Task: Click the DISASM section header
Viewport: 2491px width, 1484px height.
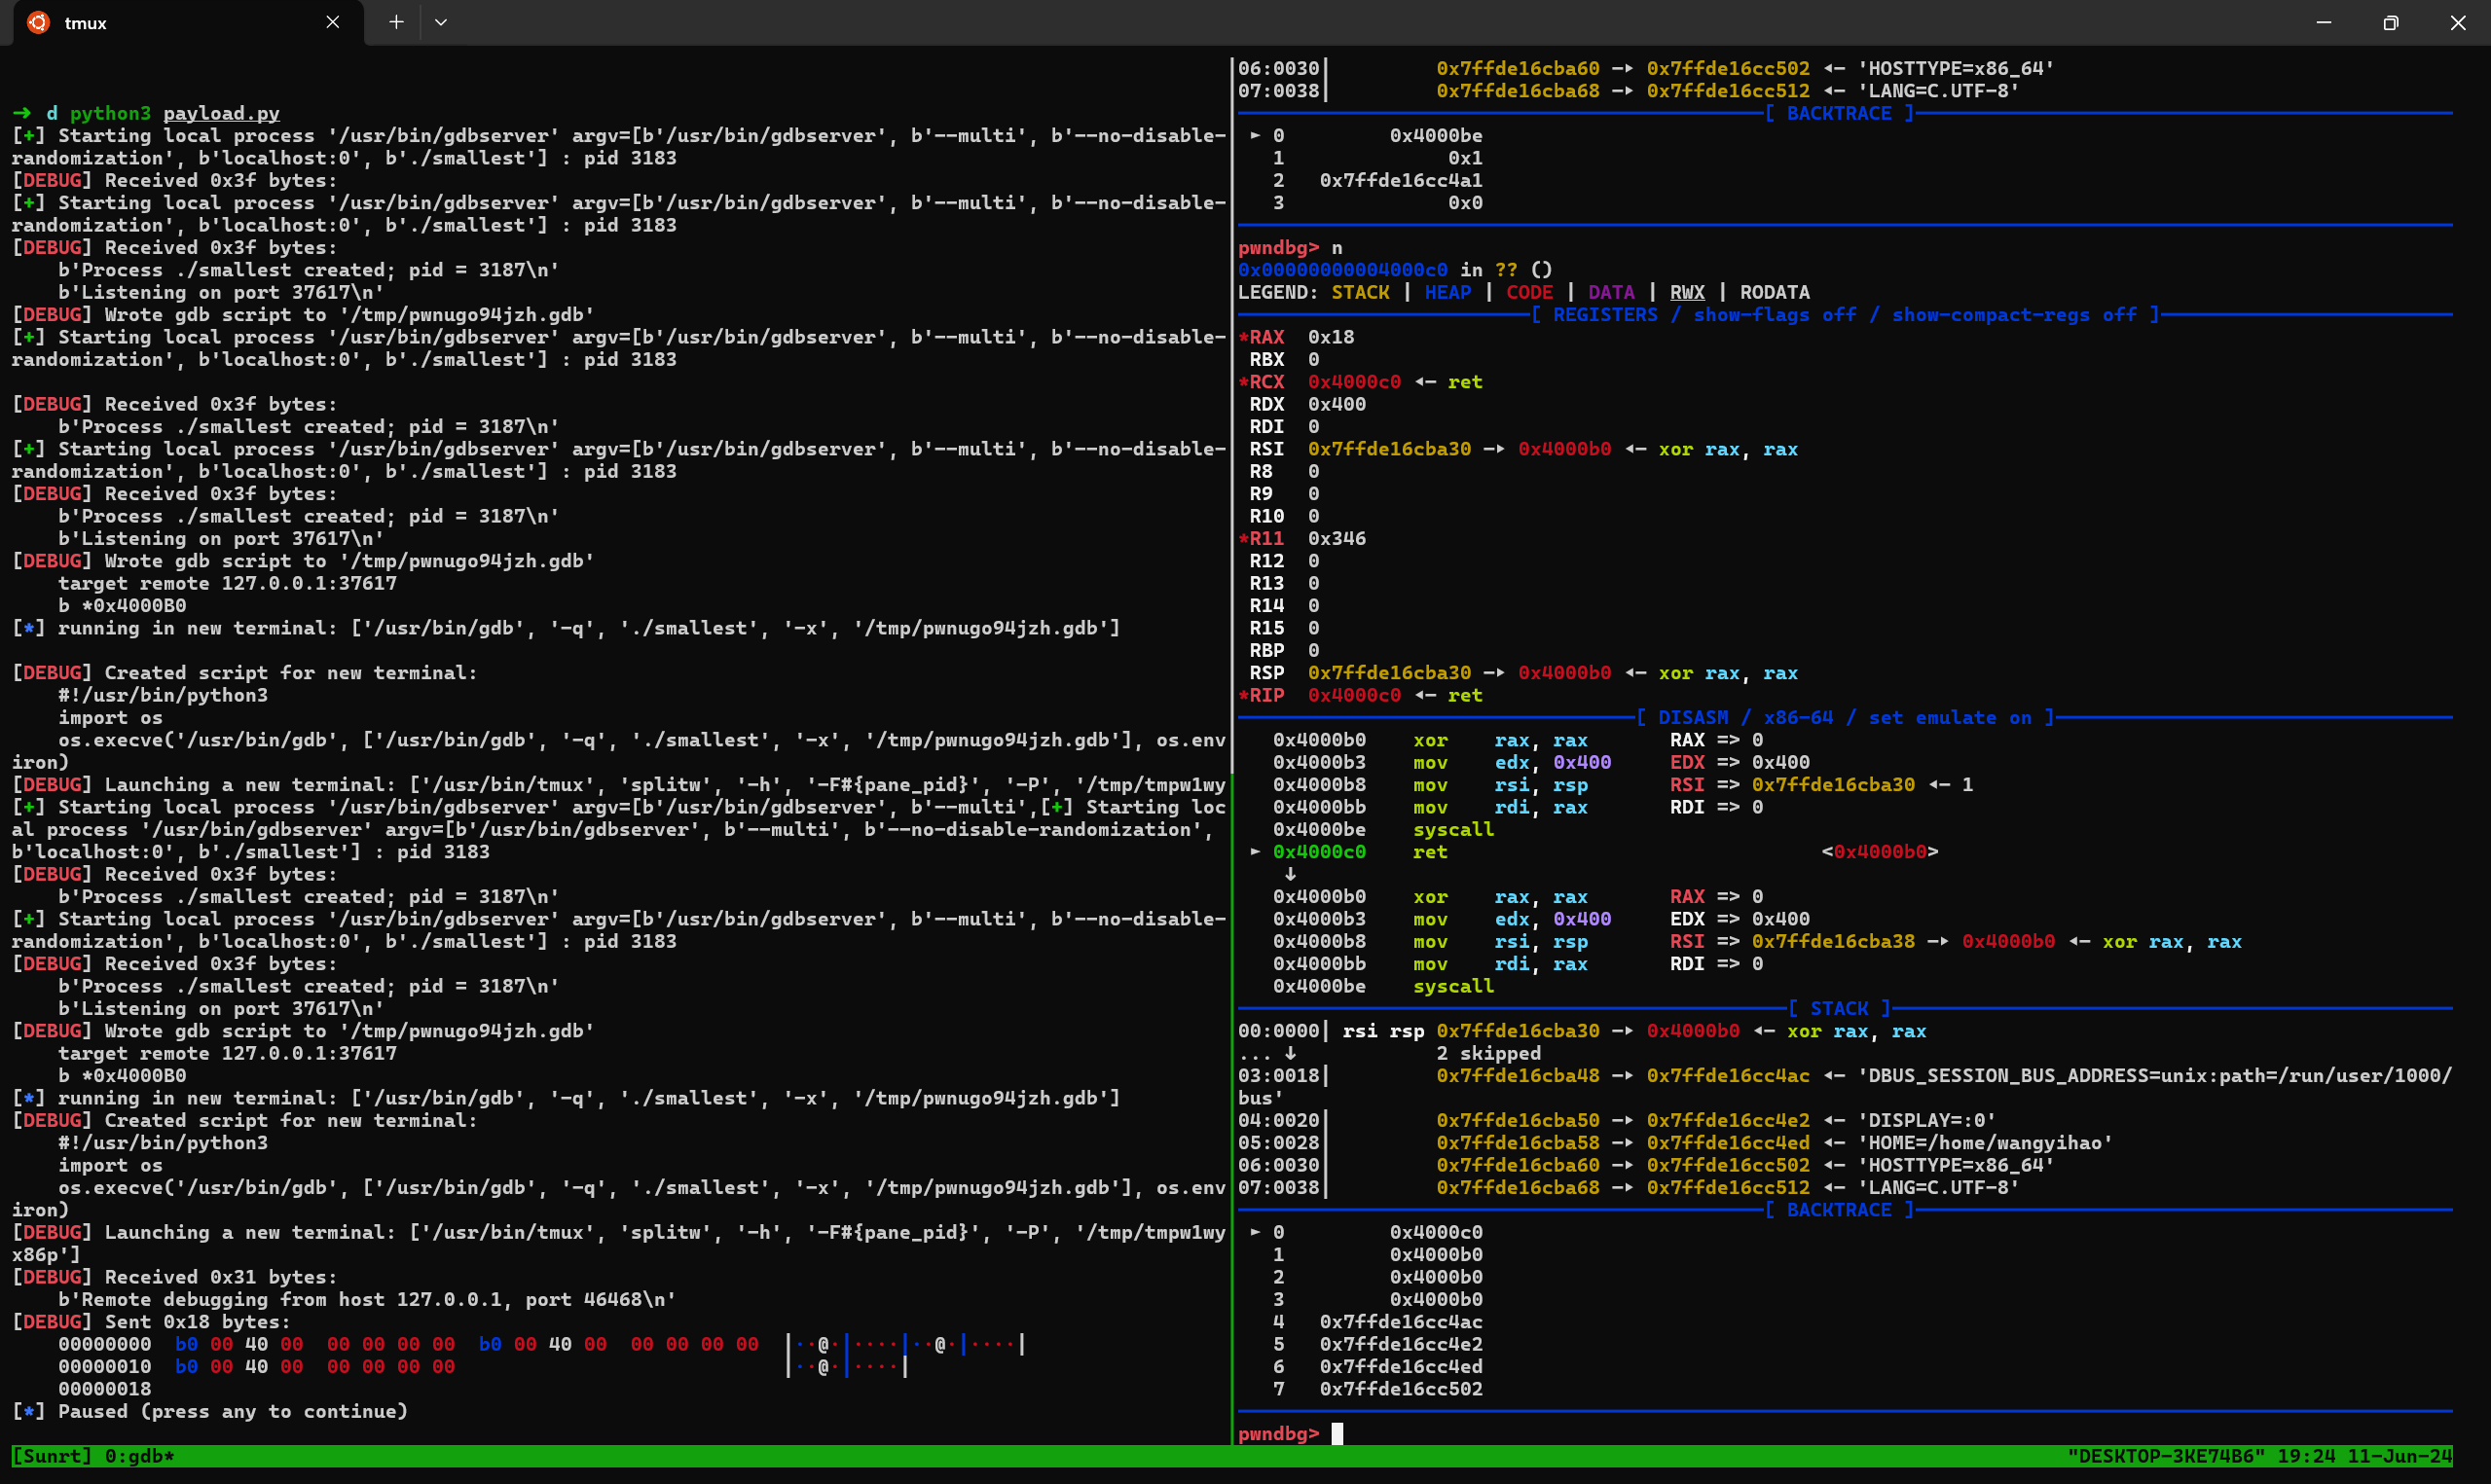Action: point(1845,718)
